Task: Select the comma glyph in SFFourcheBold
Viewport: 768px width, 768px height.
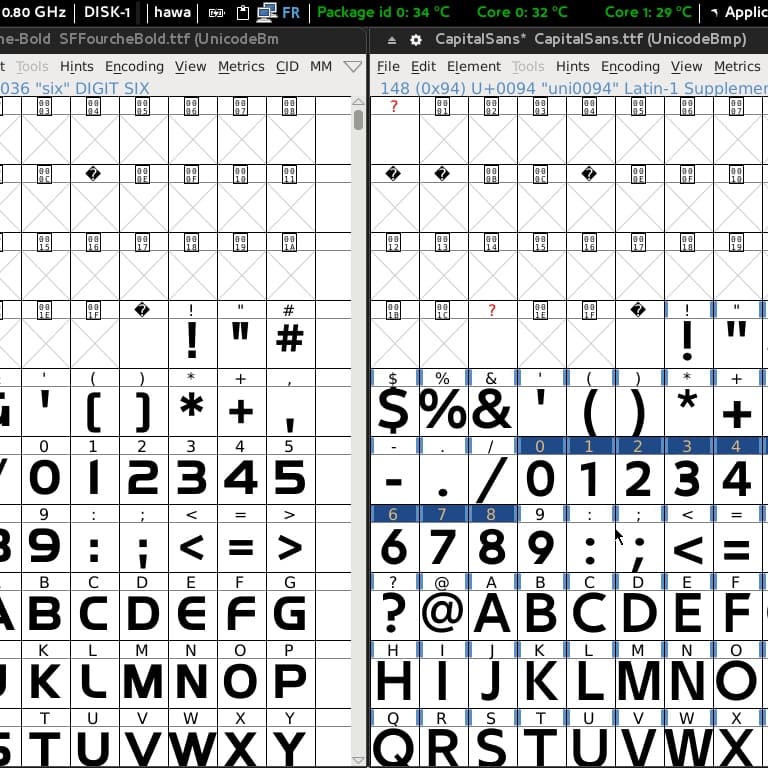Action: [290, 411]
